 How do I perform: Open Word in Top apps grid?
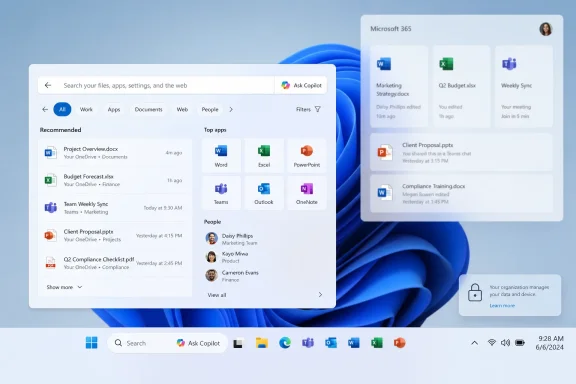[221, 156]
